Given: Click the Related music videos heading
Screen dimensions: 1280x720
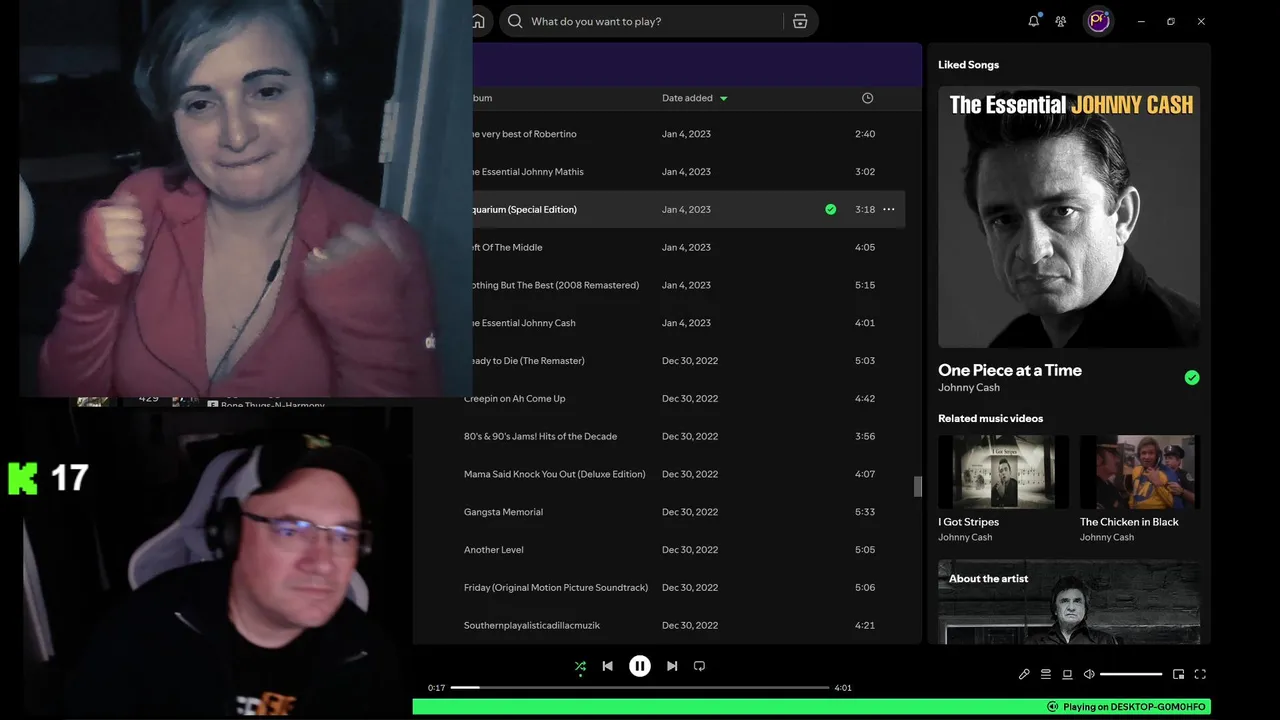Looking at the screenshot, I should click(x=990, y=419).
